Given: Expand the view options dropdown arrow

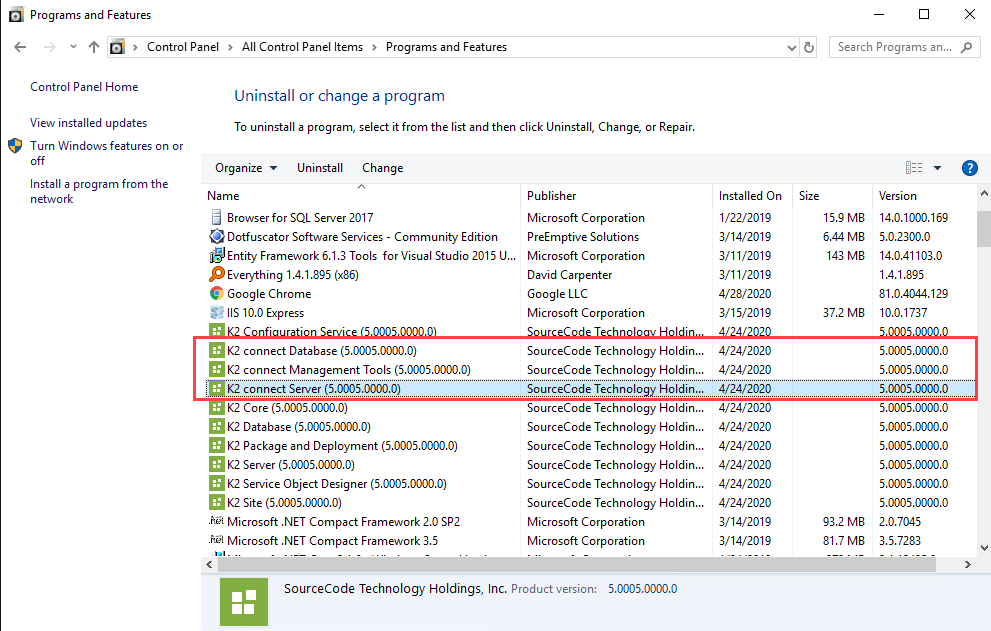Looking at the screenshot, I should 937,168.
